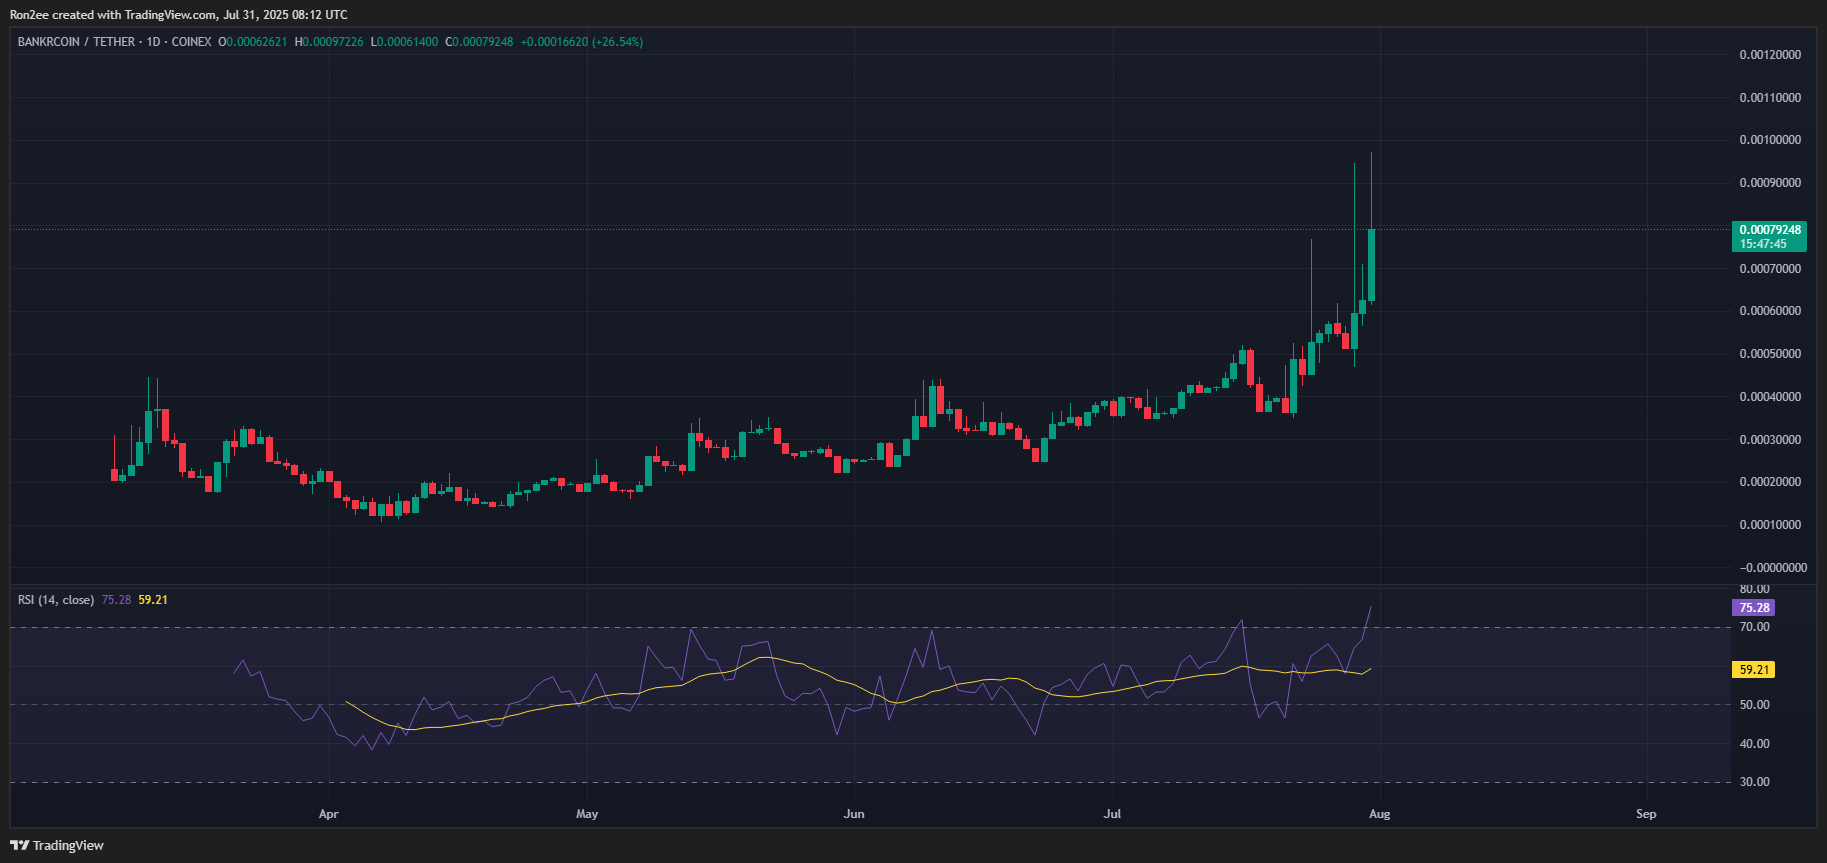Click the yellow 59.21 value in RSI legend
1827x863 pixels.
(153, 600)
